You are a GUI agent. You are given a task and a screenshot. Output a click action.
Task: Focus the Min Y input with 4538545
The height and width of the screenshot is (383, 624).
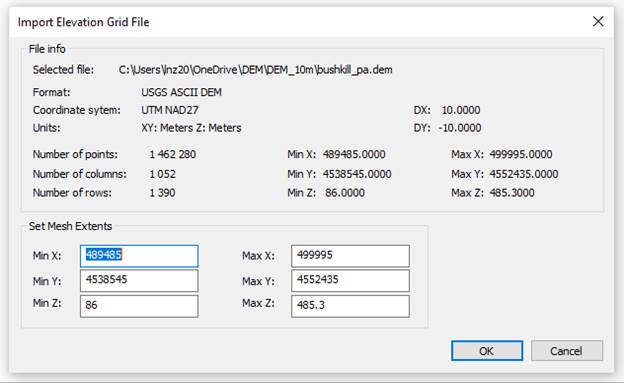point(139,280)
